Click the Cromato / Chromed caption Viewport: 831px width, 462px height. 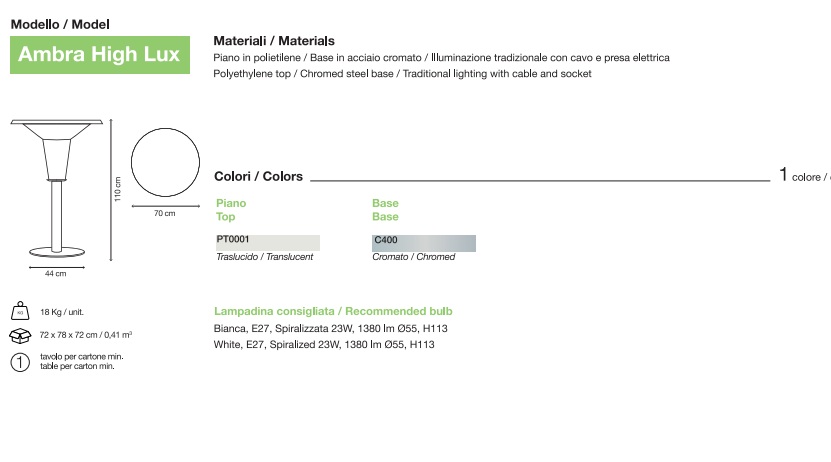click(413, 257)
